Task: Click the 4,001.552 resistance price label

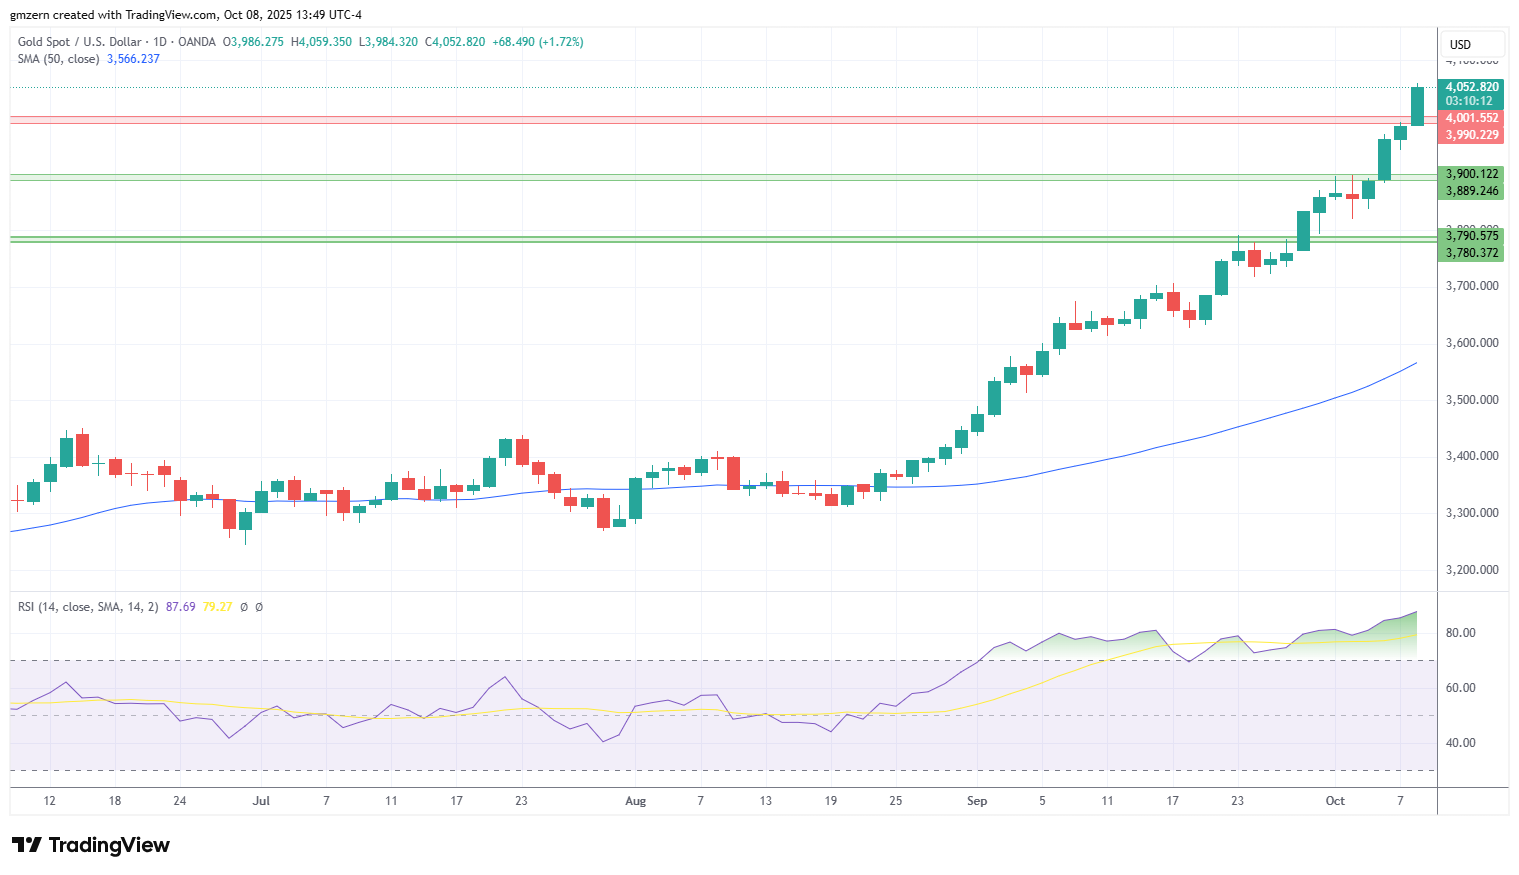Action: click(x=1472, y=118)
